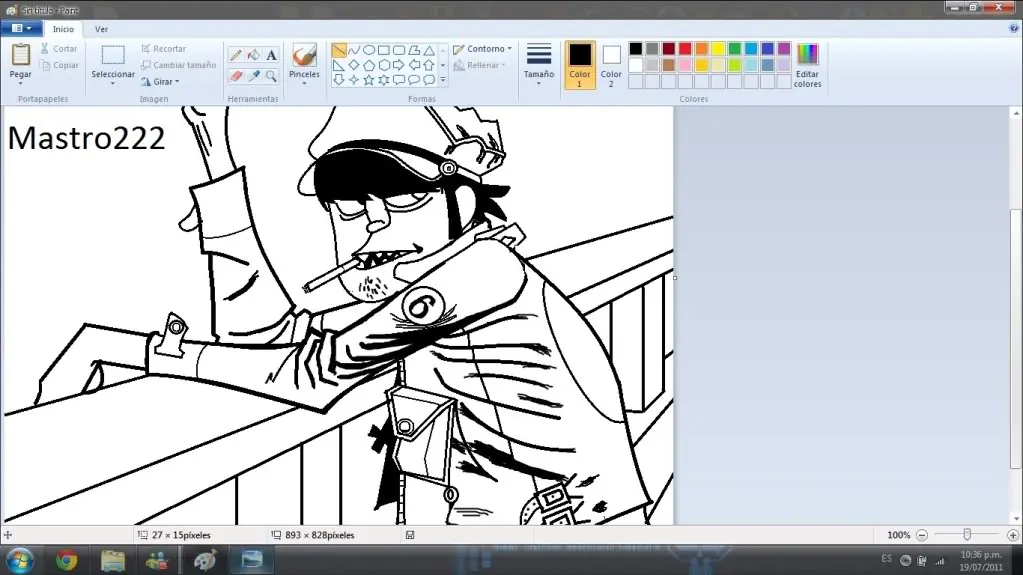
Task: Open Paint help question mark icon
Action: click(x=1014, y=28)
